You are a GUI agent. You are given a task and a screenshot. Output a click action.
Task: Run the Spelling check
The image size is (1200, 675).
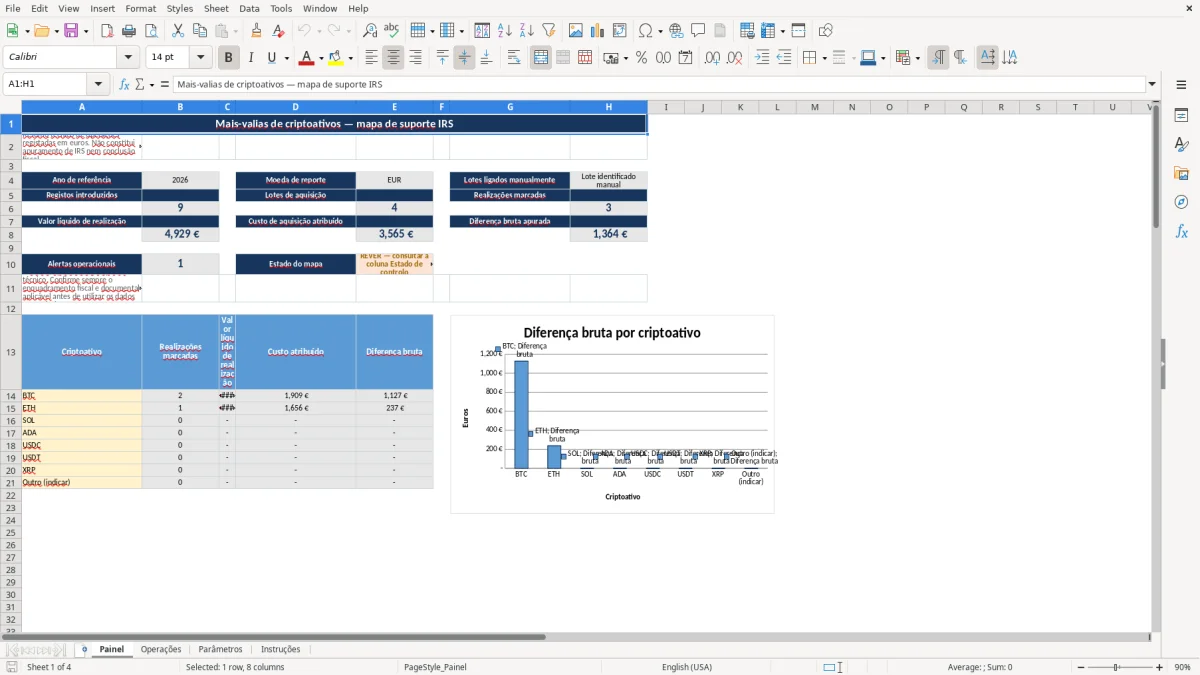(392, 31)
